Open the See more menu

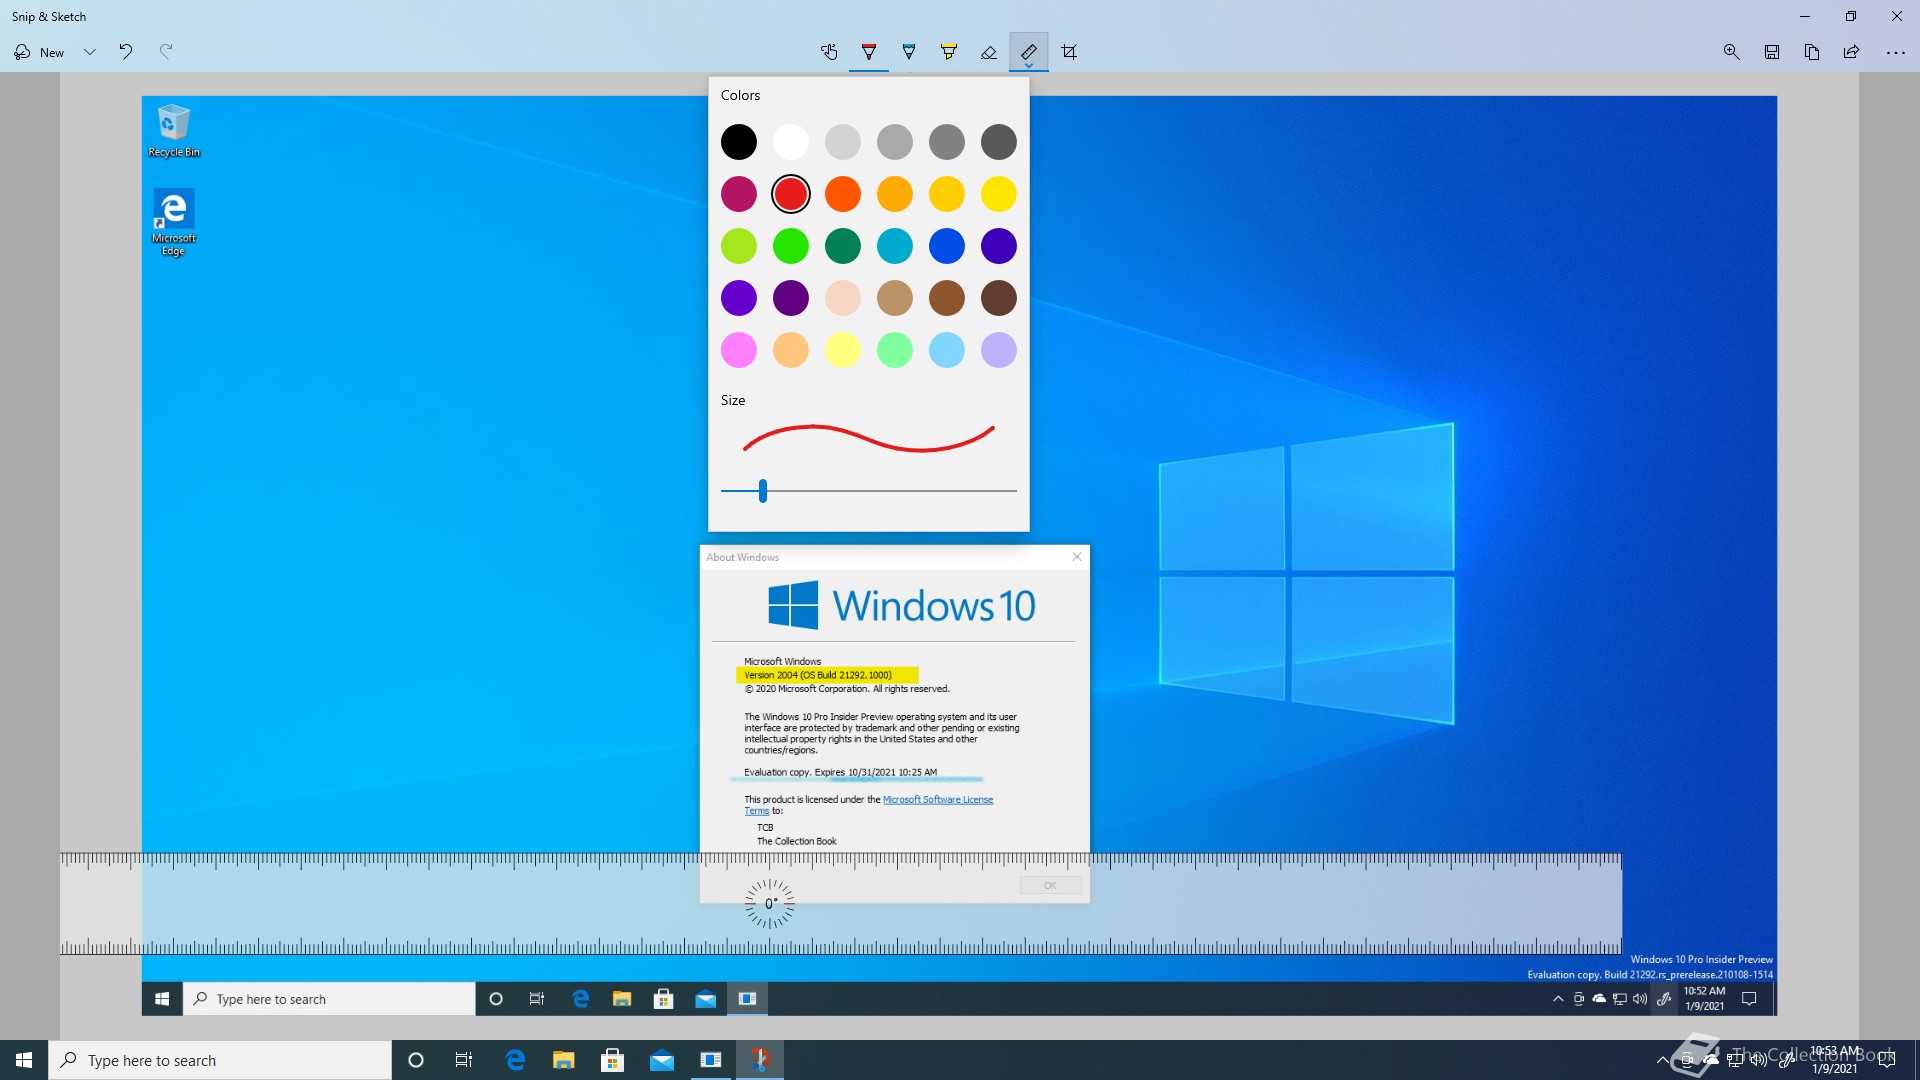click(x=1896, y=52)
